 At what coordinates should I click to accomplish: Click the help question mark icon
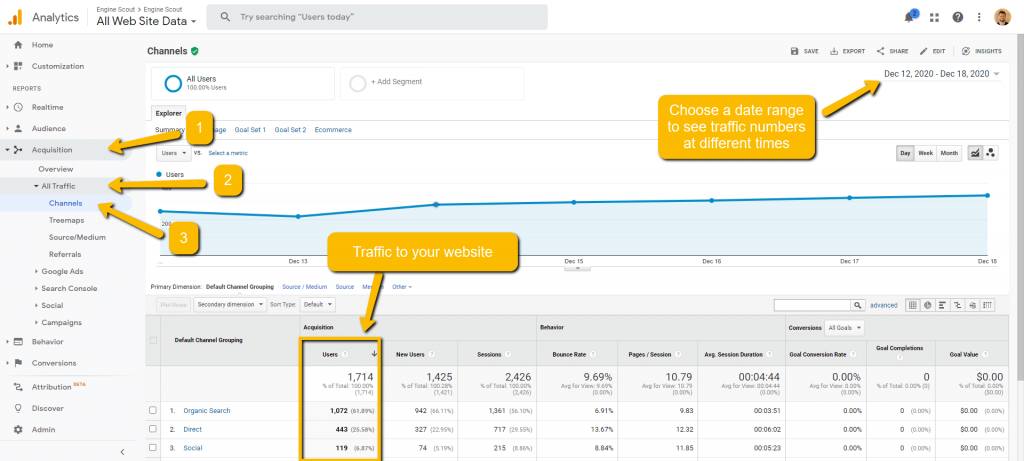click(958, 17)
